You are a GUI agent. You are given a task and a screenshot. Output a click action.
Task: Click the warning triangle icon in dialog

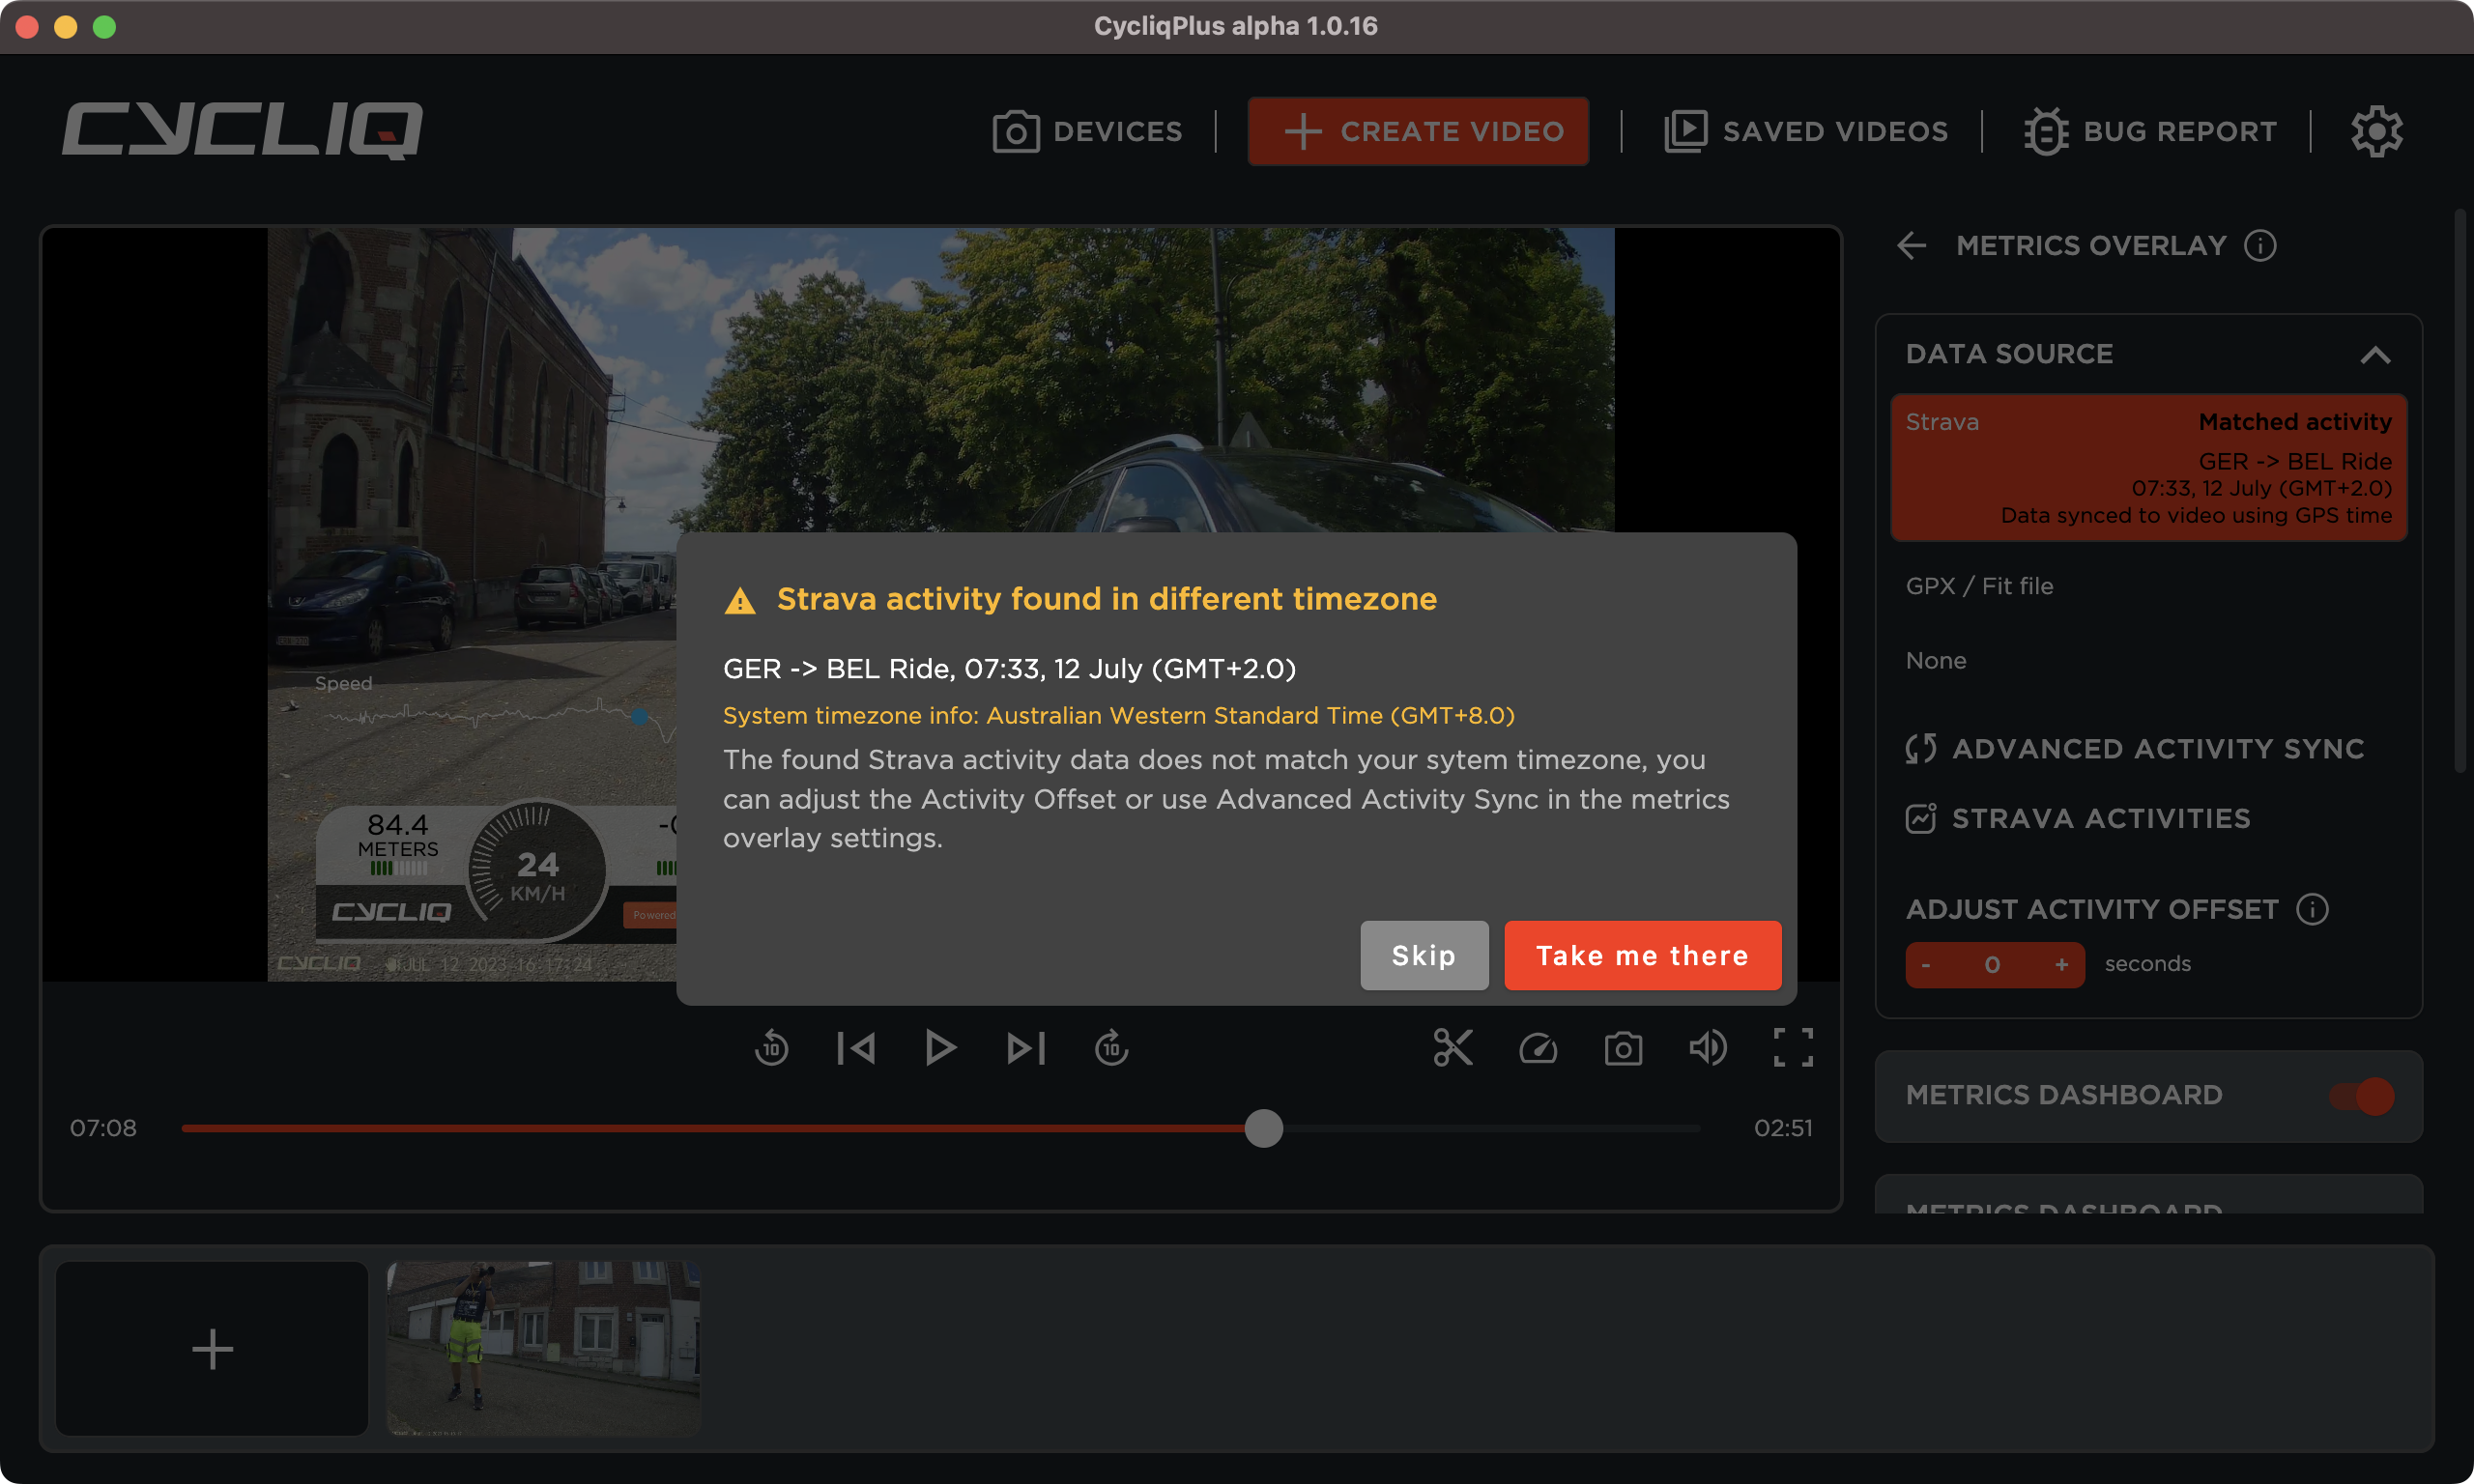(740, 600)
